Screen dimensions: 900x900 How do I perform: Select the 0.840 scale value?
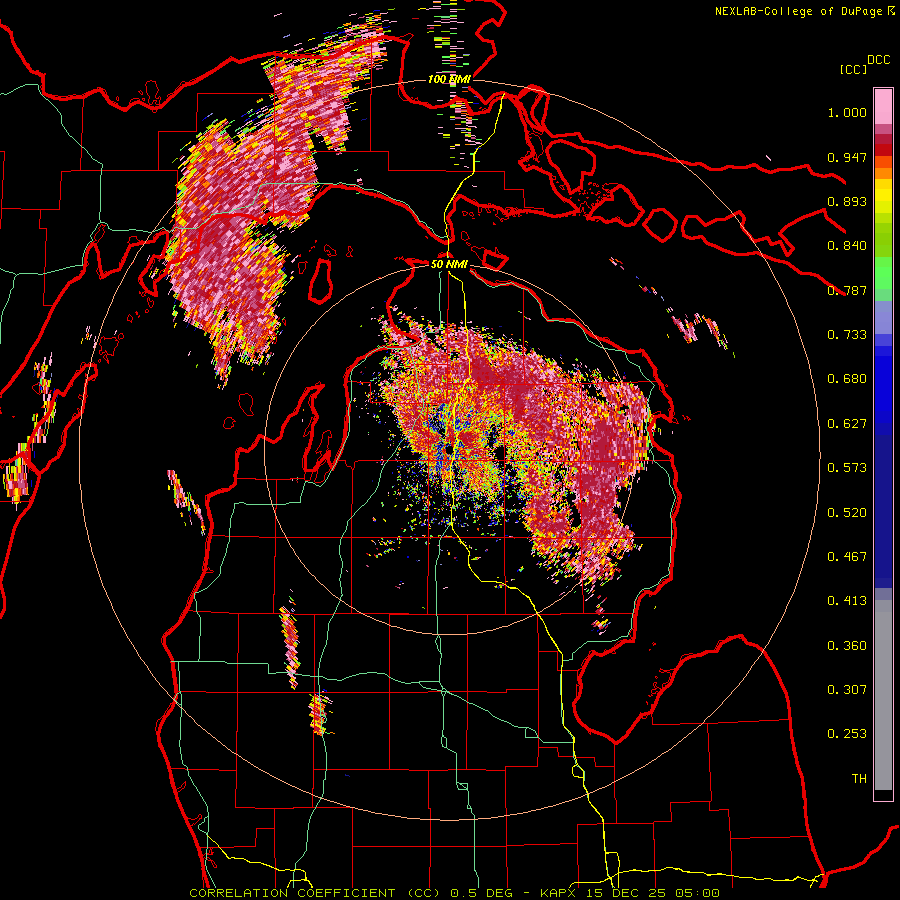point(847,246)
